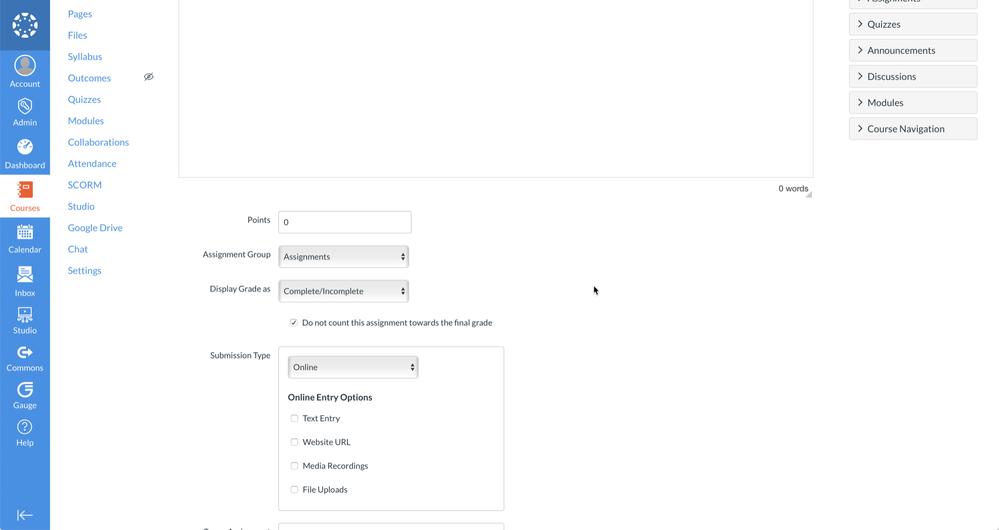Open Collaborations in course navigation
Viewport: 999px width, 530px height.
[x=98, y=142]
